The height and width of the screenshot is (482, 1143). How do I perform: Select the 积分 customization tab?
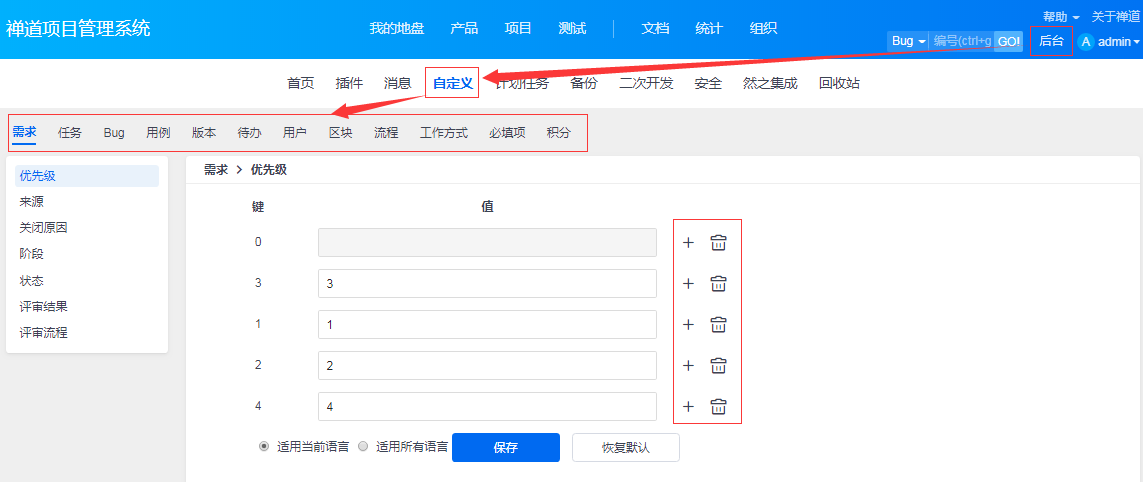coord(559,133)
